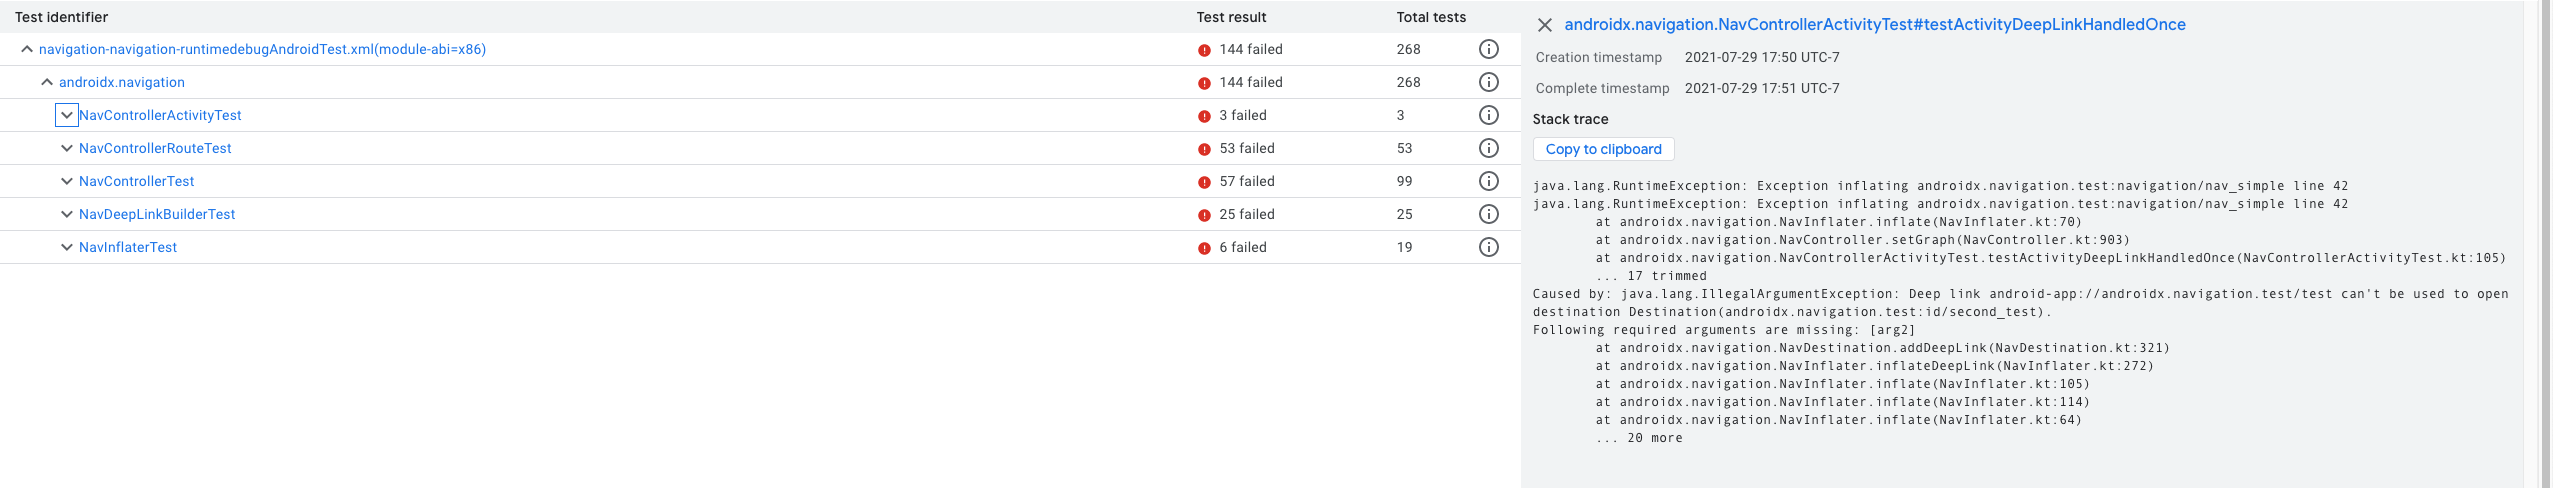Show info for the x86 module row
Screen dimensions: 2553x488
[x=1488, y=49]
